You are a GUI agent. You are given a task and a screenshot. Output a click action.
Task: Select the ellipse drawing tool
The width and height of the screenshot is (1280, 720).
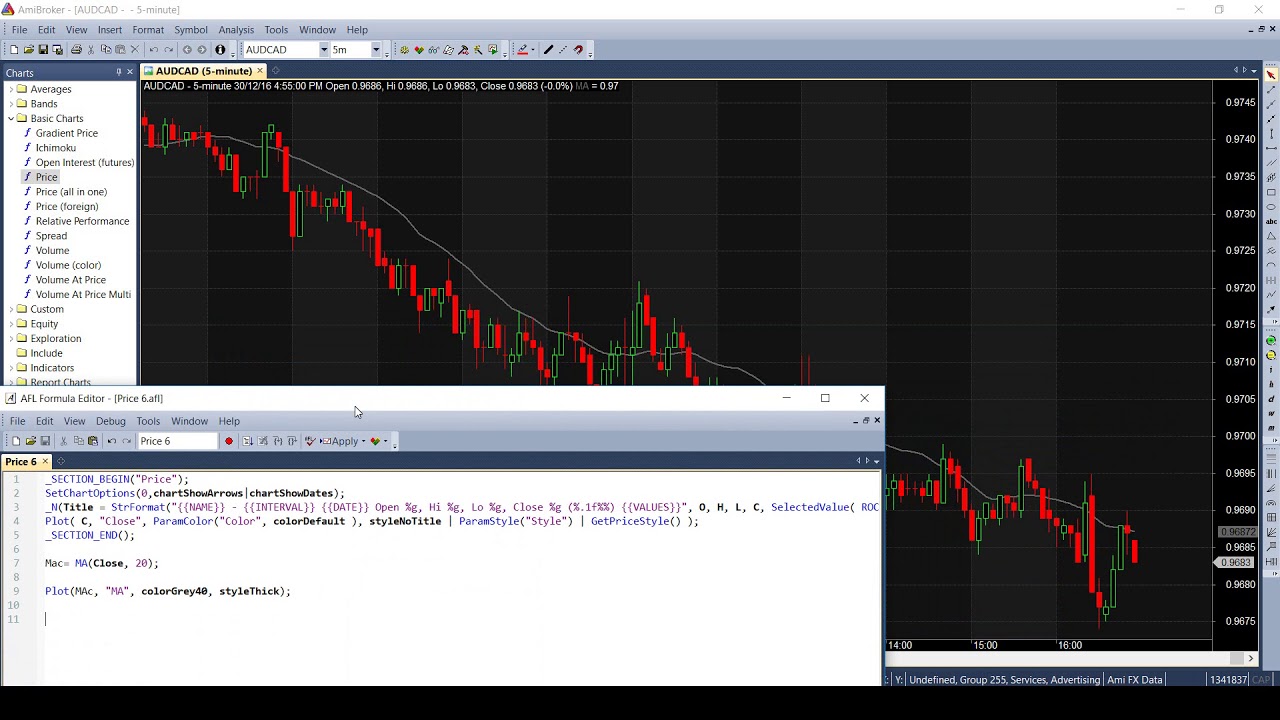tap(1271, 207)
